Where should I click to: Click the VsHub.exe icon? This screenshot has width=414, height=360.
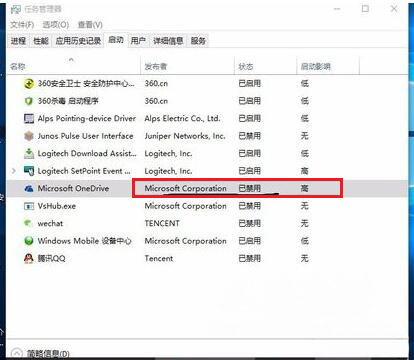(x=29, y=206)
